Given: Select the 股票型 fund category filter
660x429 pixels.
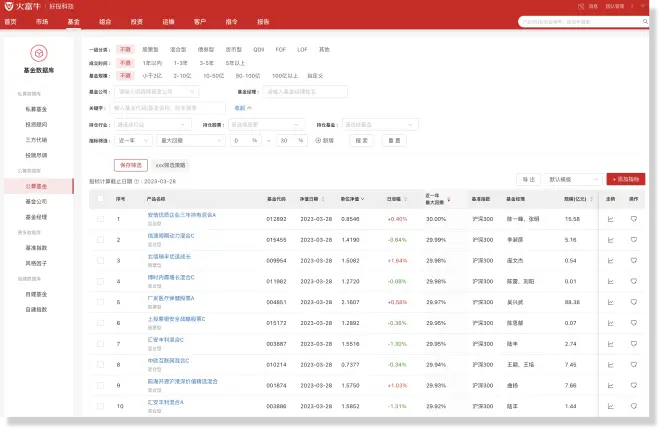Looking at the screenshot, I should click(150, 48).
